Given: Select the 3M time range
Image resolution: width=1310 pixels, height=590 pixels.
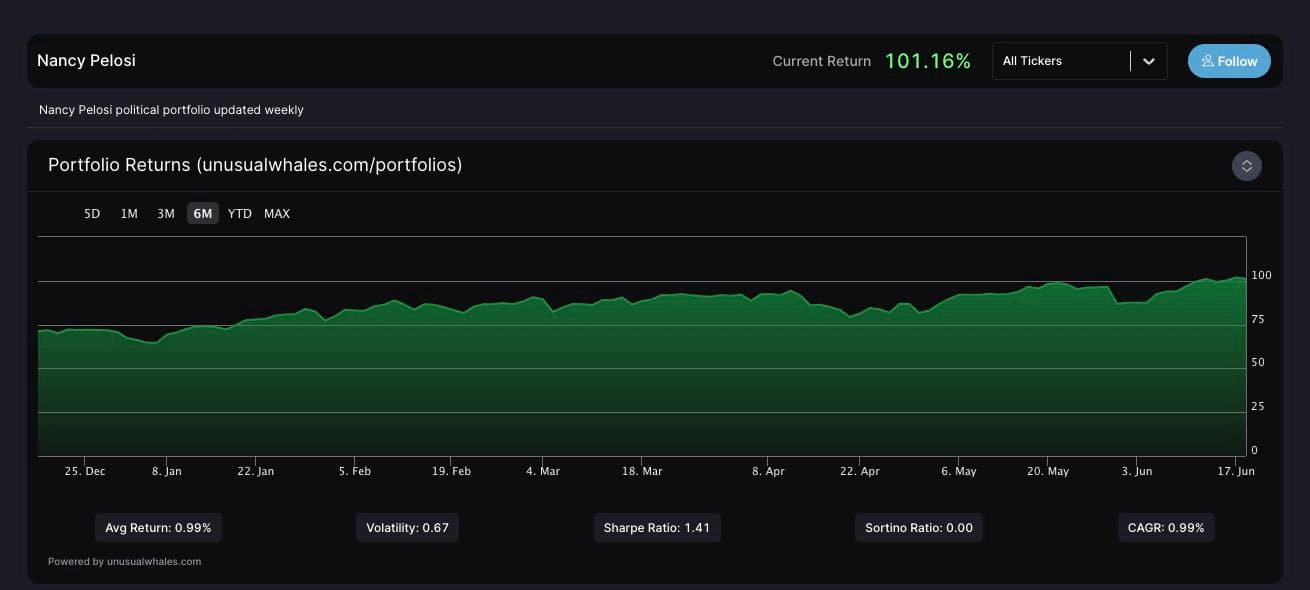Looking at the screenshot, I should (165, 213).
